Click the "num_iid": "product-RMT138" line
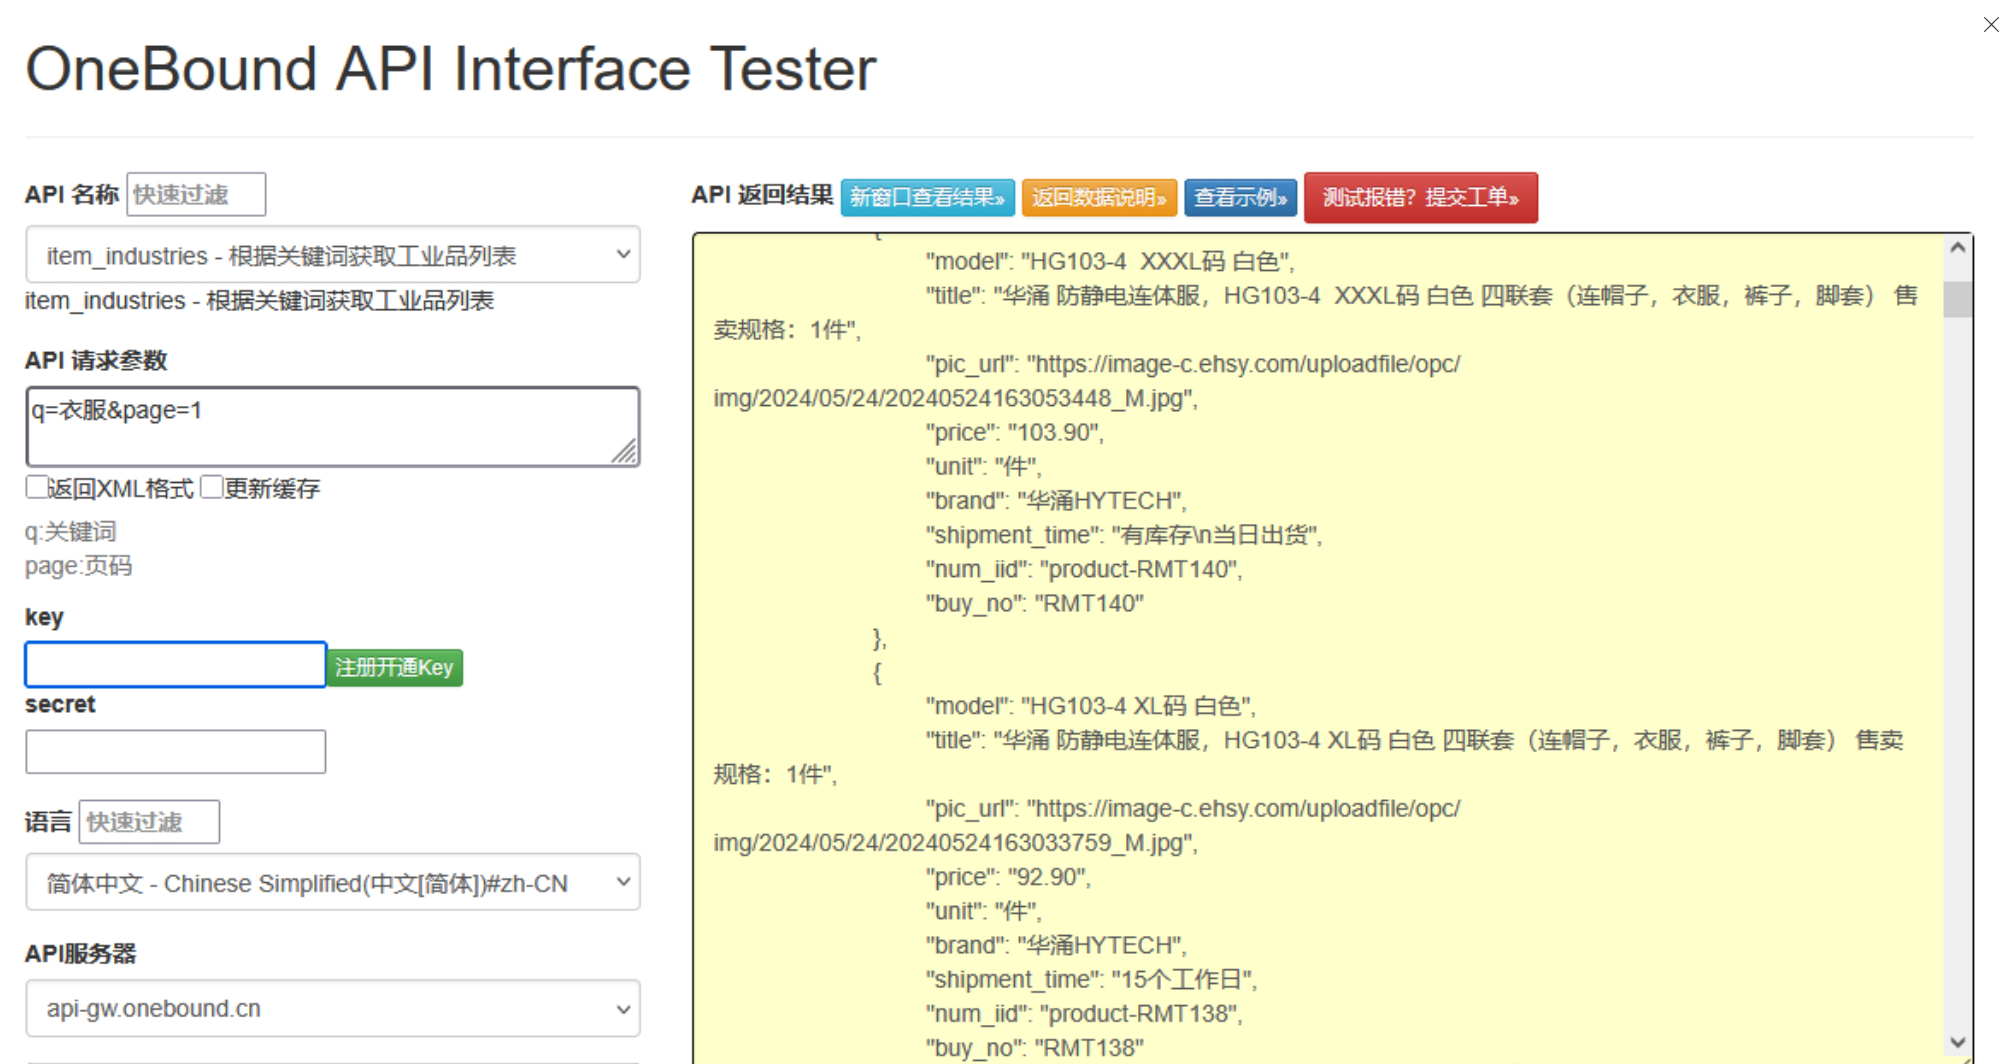 (1084, 1014)
